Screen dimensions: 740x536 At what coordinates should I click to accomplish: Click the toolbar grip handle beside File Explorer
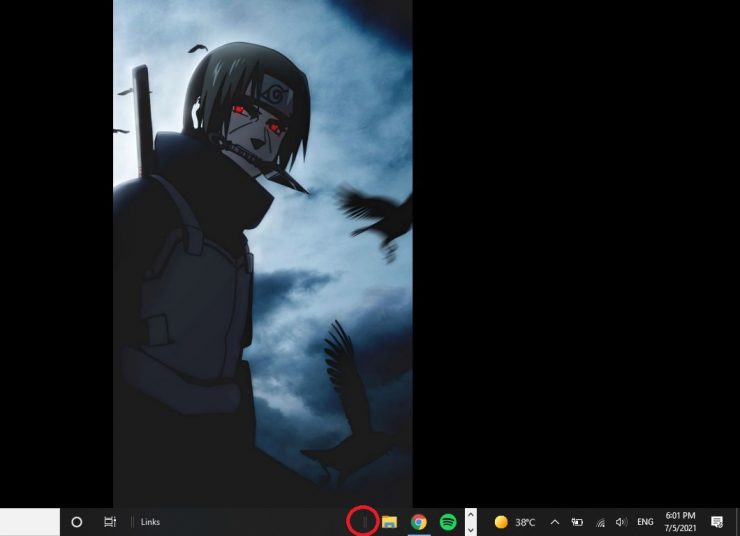pyautogui.click(x=364, y=522)
